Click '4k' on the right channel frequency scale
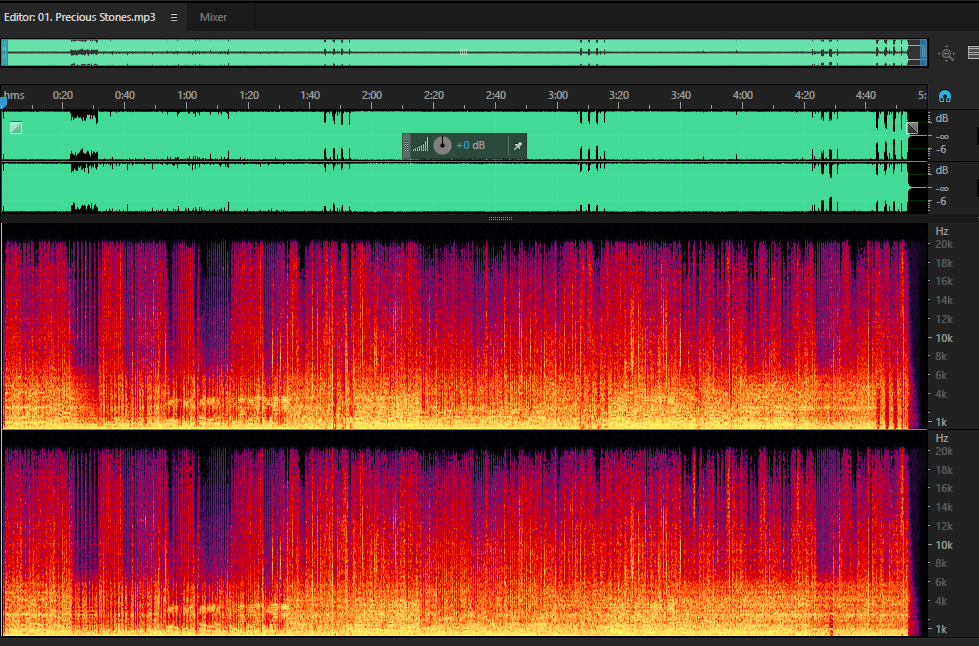 [941, 602]
